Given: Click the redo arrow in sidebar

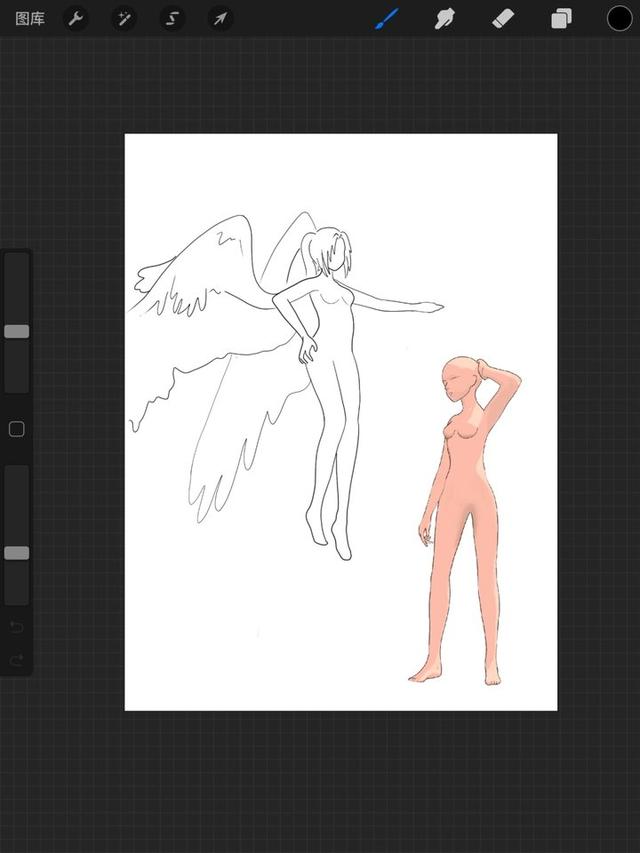Looking at the screenshot, I should [17, 660].
